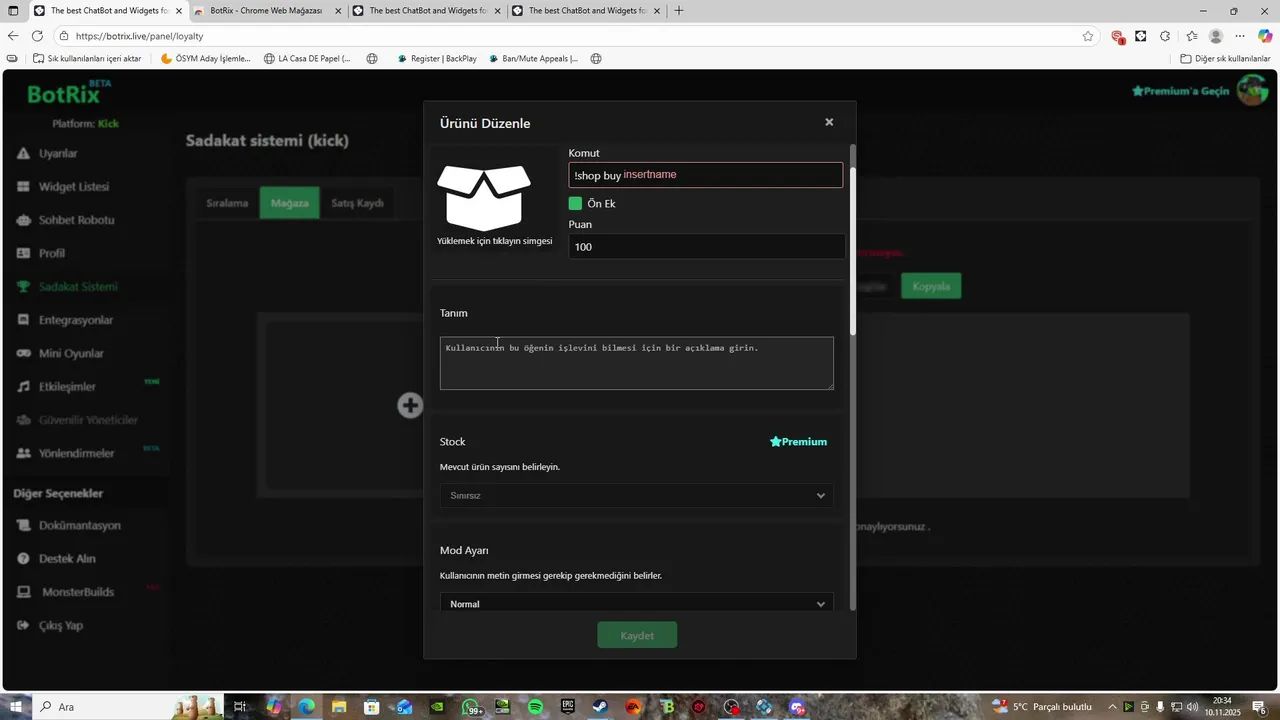Open the volume icon in system tray
Screen dimensions: 1280x720
tap(1192, 707)
